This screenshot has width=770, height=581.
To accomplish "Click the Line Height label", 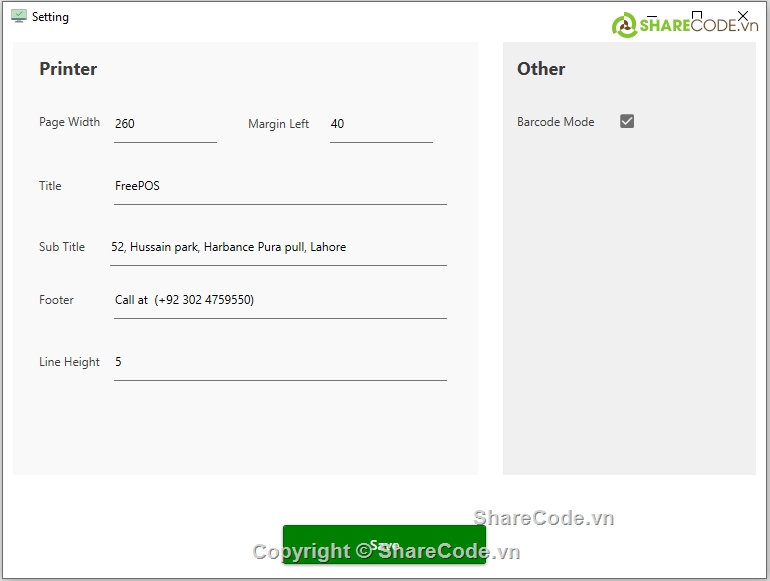I will [69, 362].
